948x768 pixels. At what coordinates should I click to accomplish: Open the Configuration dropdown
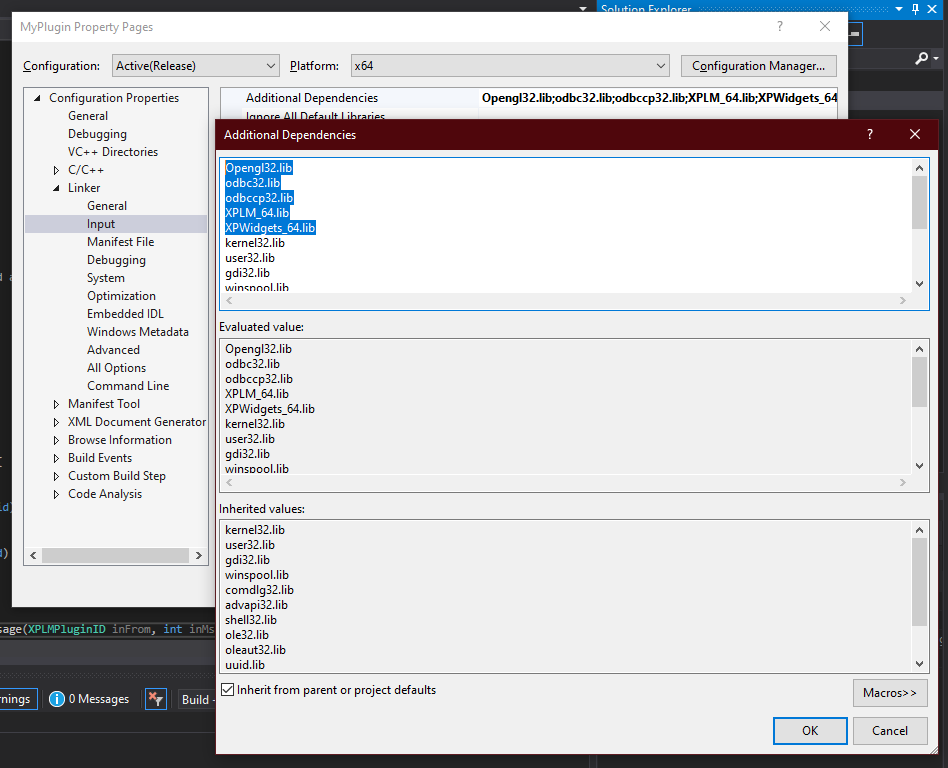196,66
